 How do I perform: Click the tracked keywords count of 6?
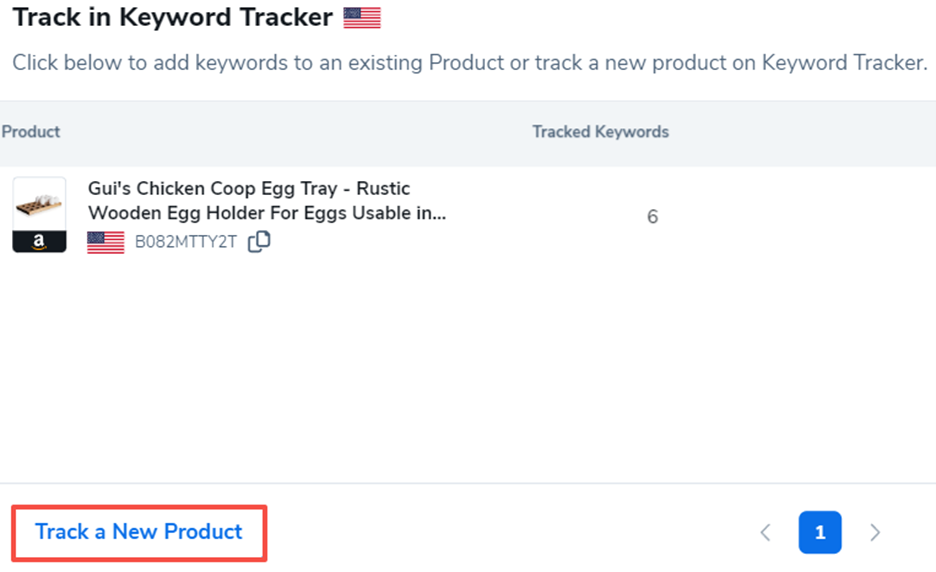[x=652, y=217]
